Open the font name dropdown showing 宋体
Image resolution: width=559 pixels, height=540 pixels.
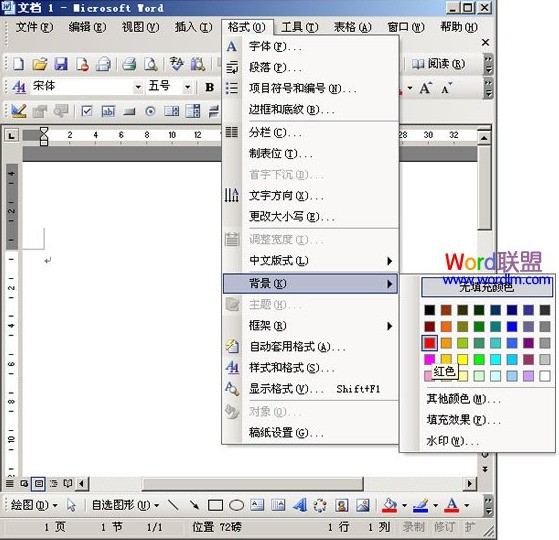pyautogui.click(x=138, y=87)
